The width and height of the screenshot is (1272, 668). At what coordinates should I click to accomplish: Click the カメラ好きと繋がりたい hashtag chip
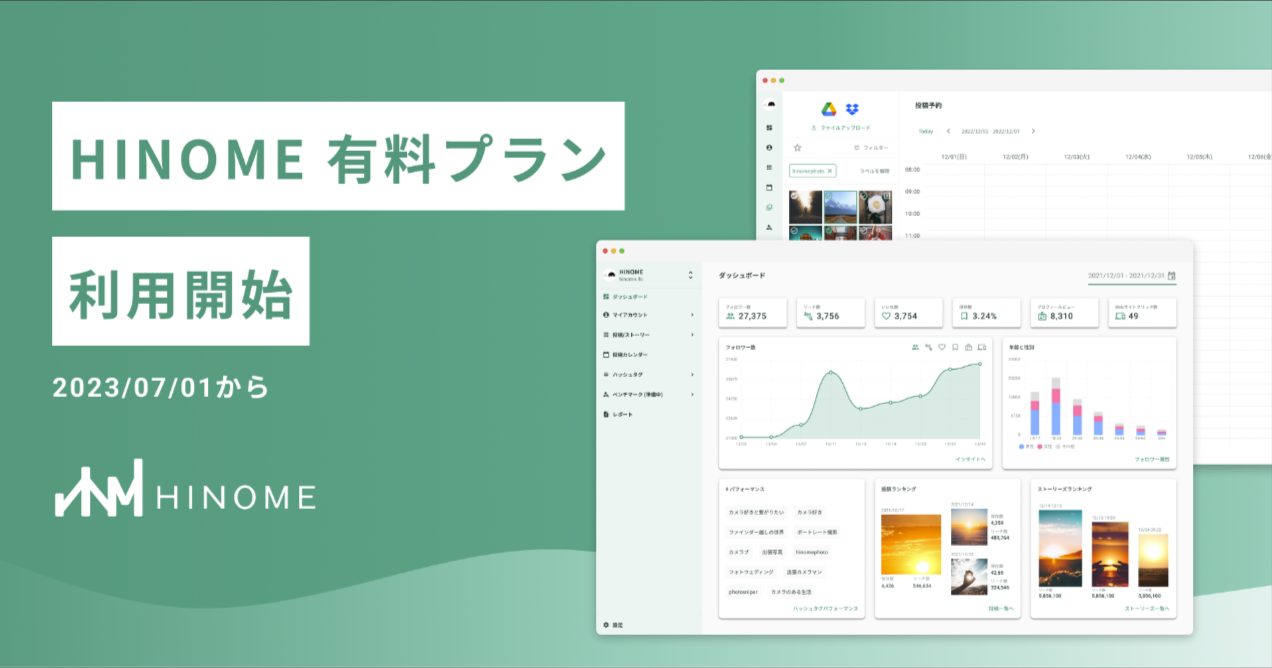pyautogui.click(x=757, y=512)
